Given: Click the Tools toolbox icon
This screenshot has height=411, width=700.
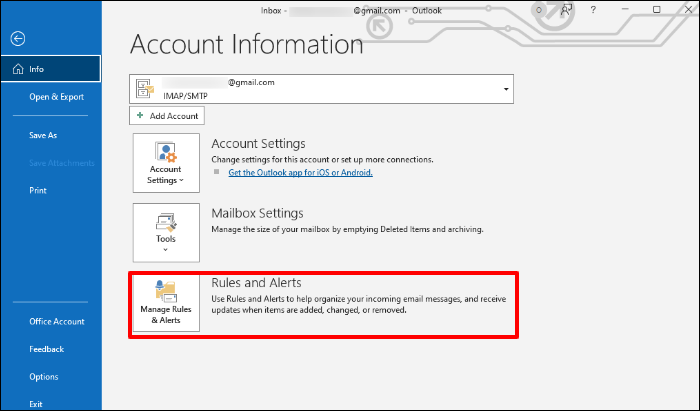Looking at the screenshot, I should [165, 222].
